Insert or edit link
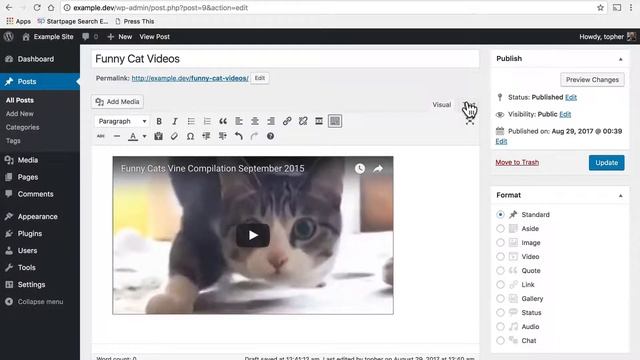Viewport: 640px width, 360px height. coord(287,121)
